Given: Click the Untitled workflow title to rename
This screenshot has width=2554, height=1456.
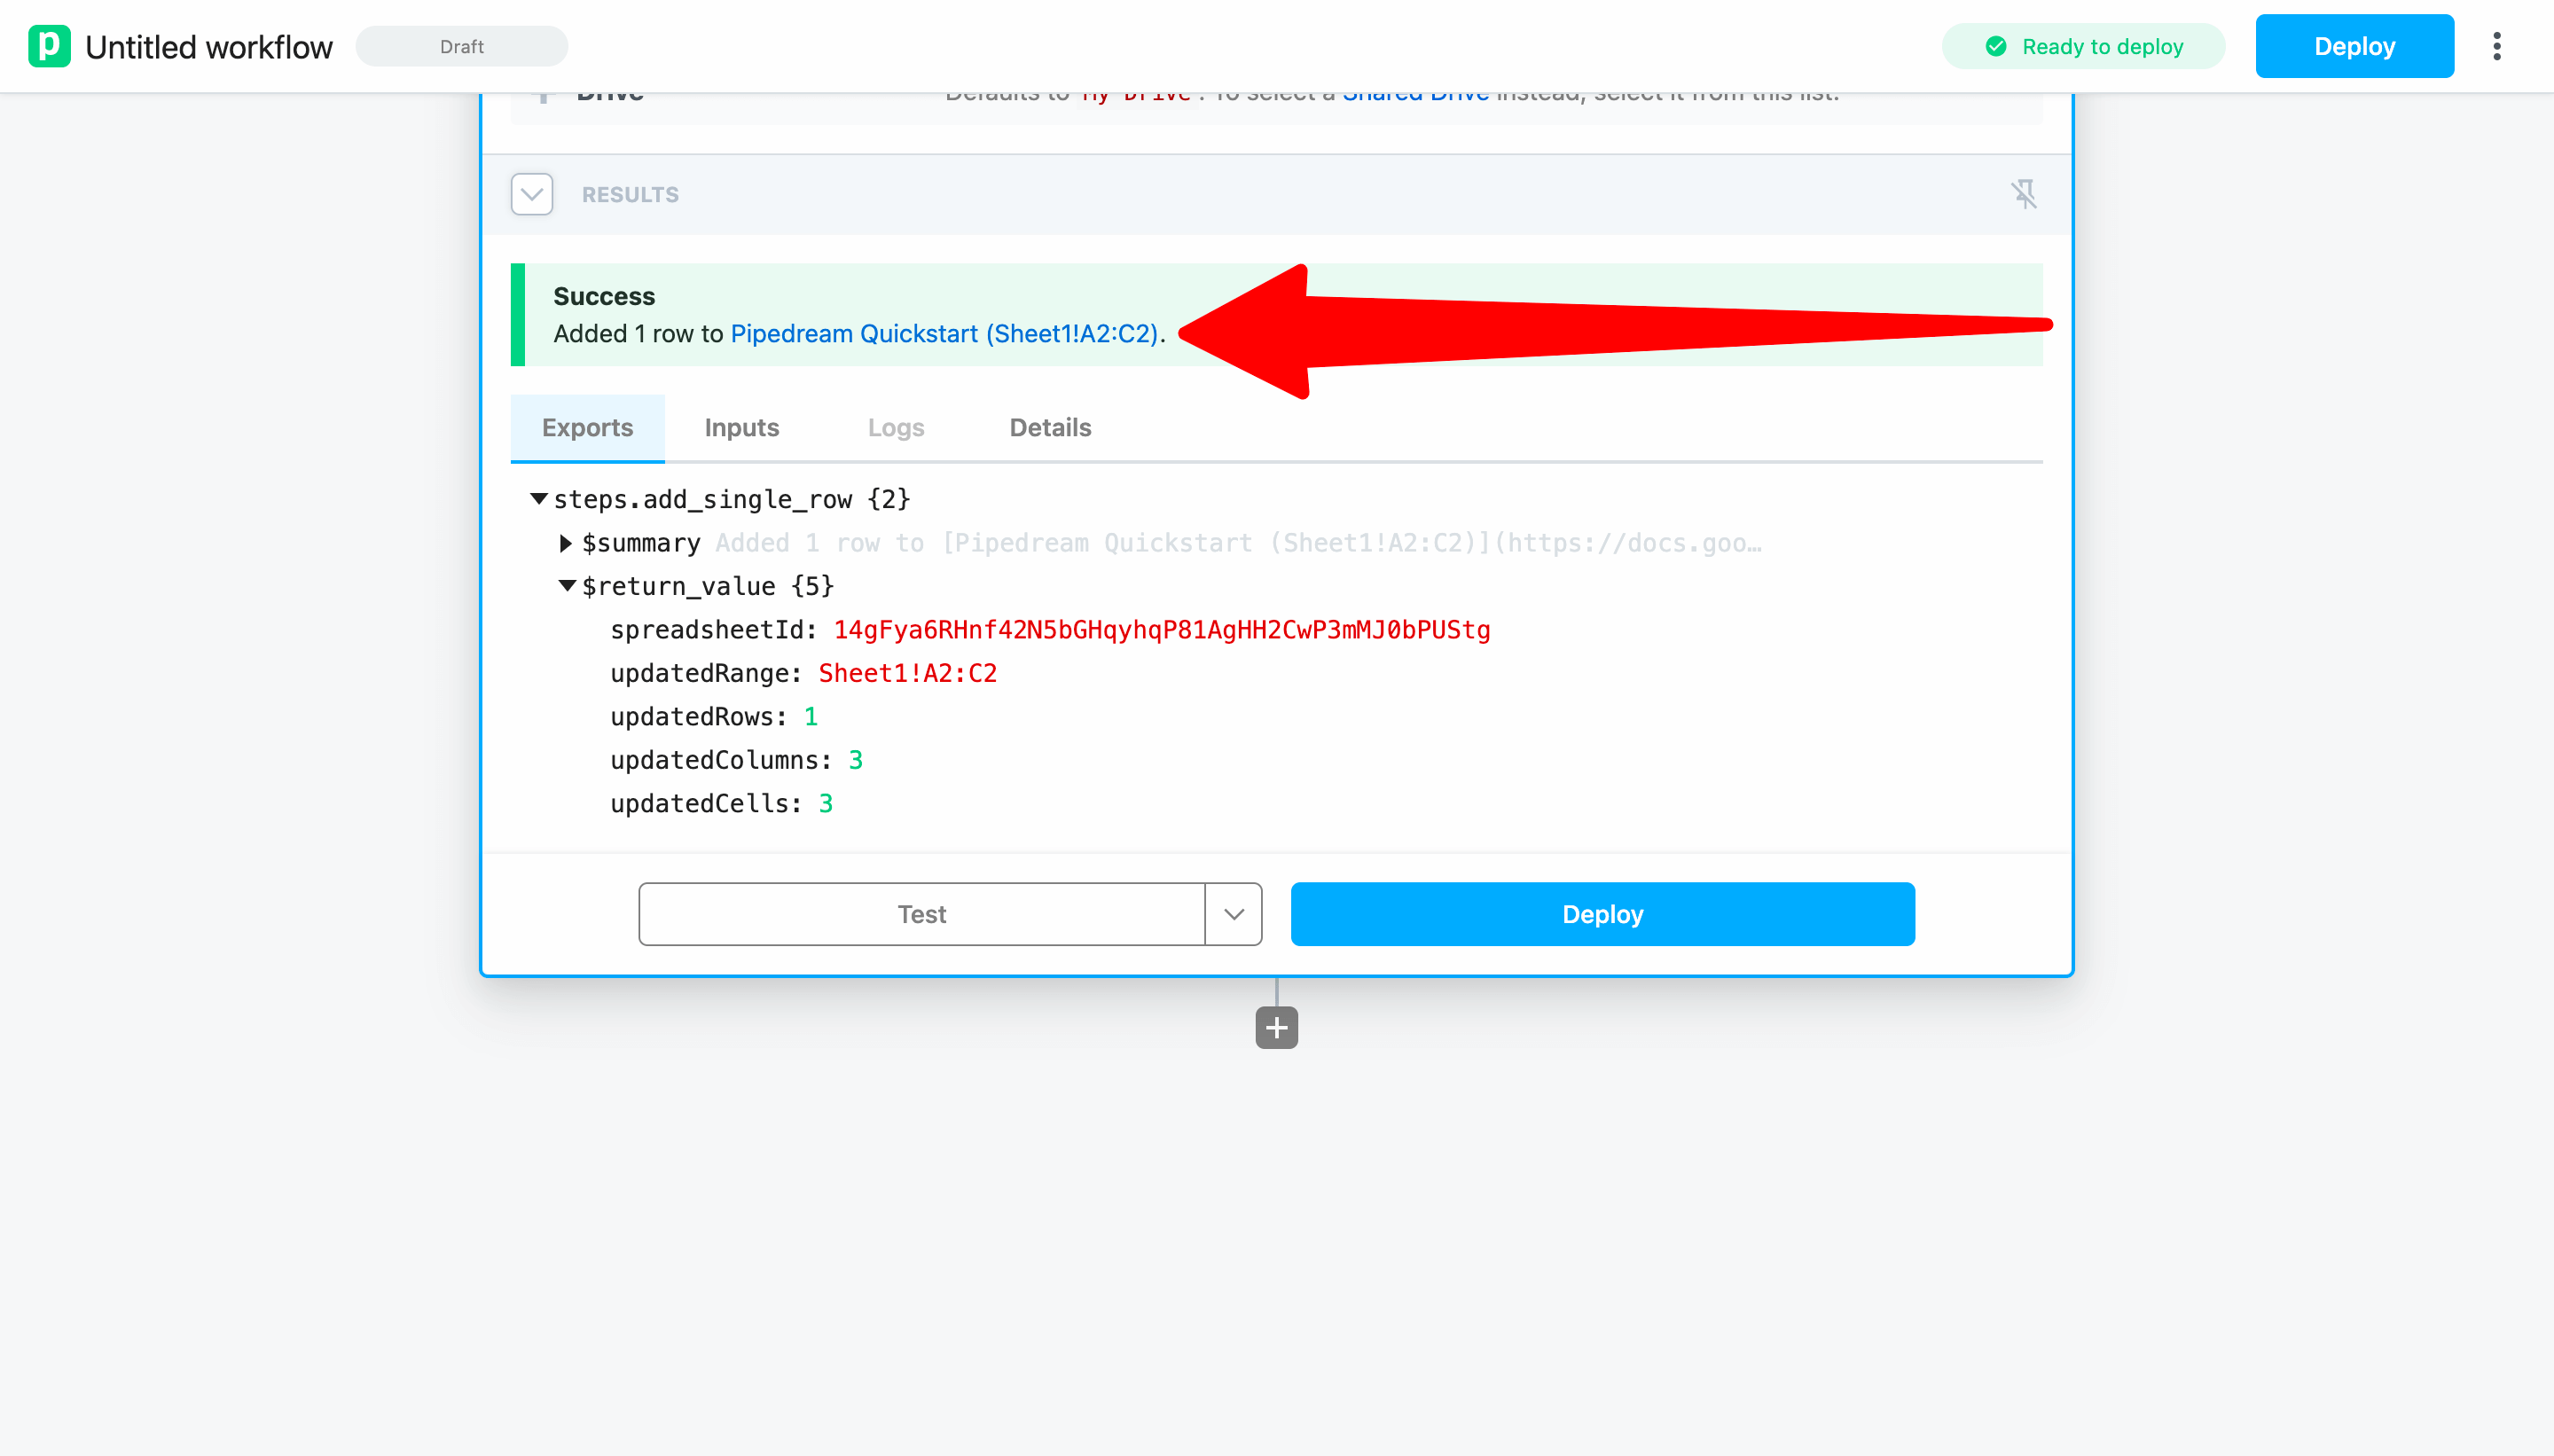Looking at the screenshot, I should (x=208, y=46).
